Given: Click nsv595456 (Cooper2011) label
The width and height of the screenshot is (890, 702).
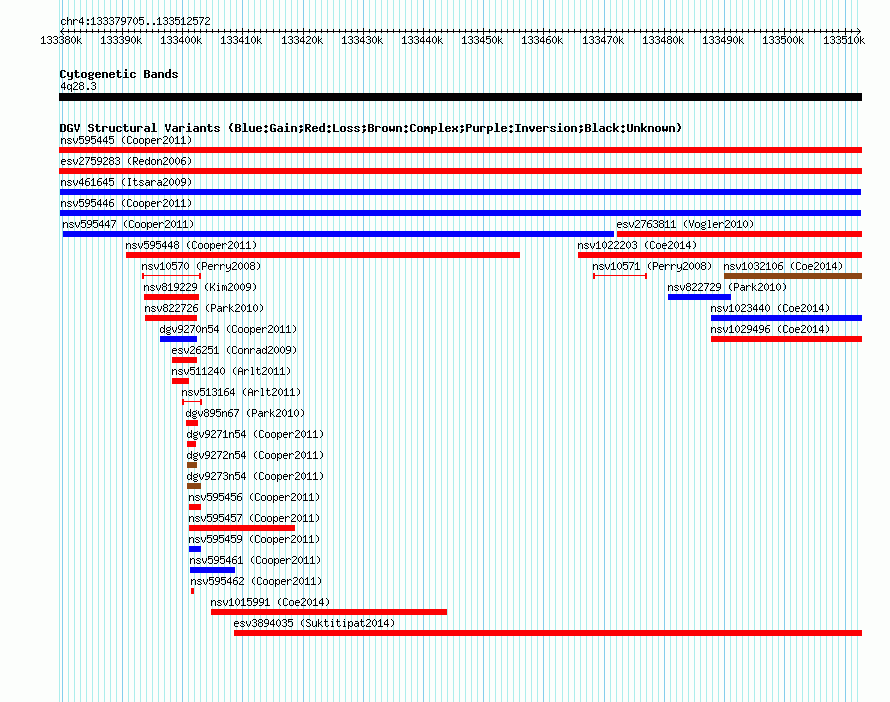Looking at the screenshot, I should click(254, 497).
